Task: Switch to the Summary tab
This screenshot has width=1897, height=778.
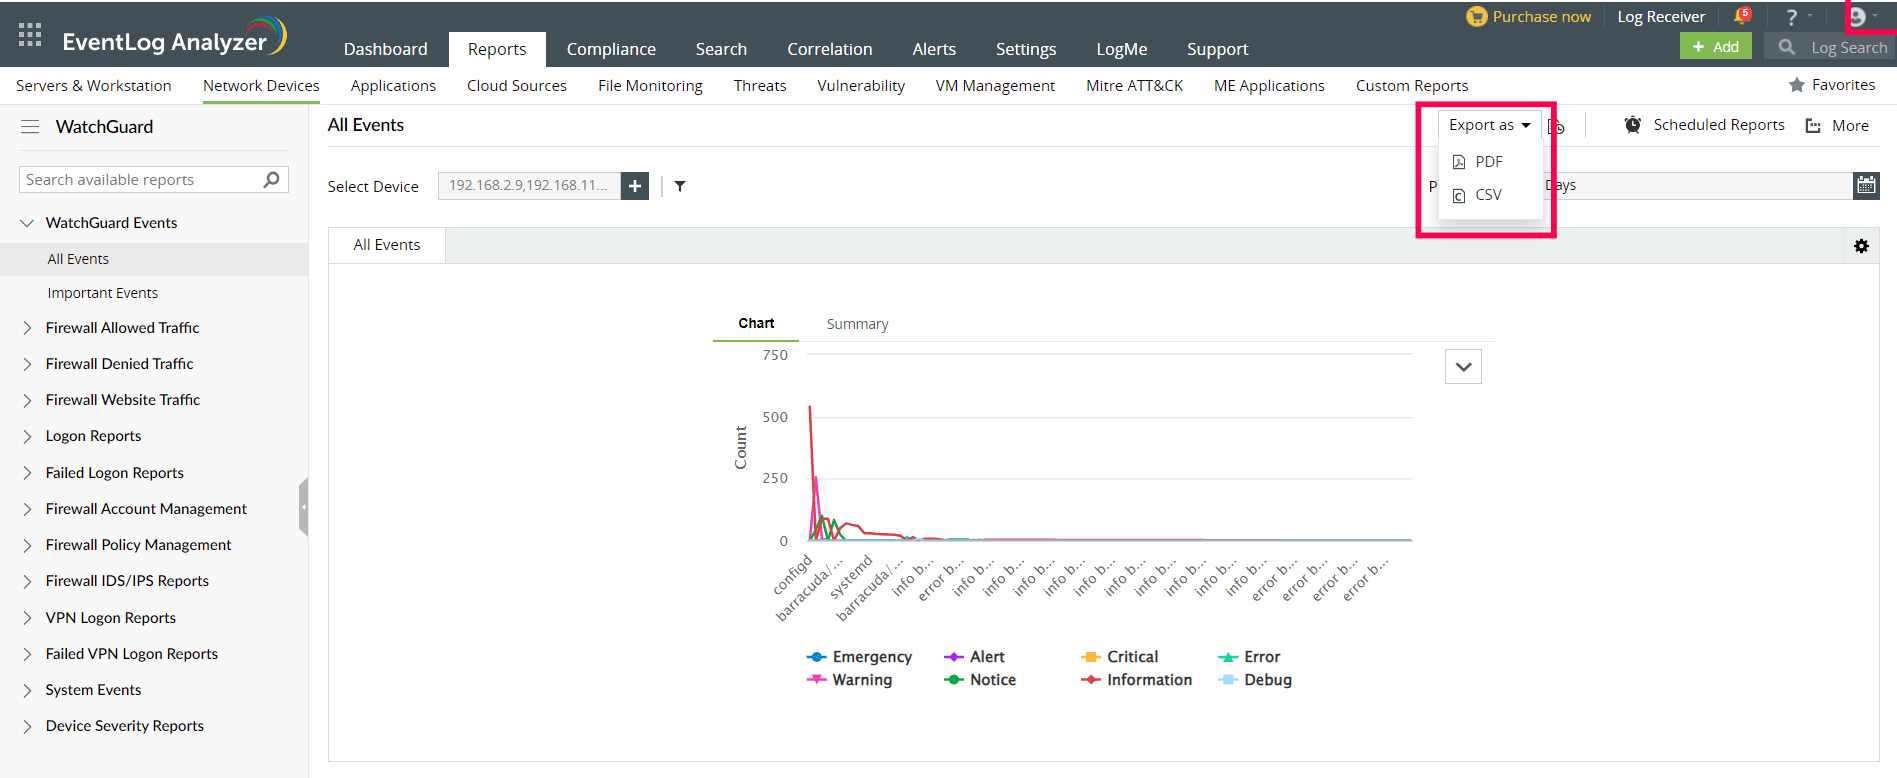Action: point(857,324)
